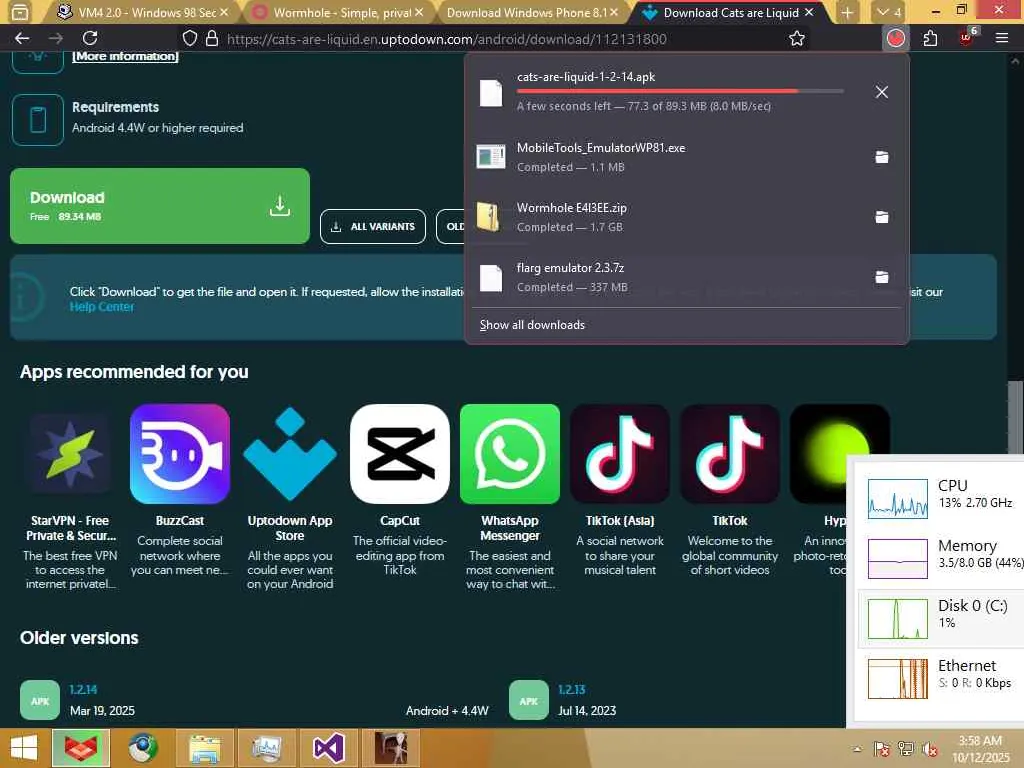Open the TikTok app icon
The height and width of the screenshot is (768, 1024).
729,454
